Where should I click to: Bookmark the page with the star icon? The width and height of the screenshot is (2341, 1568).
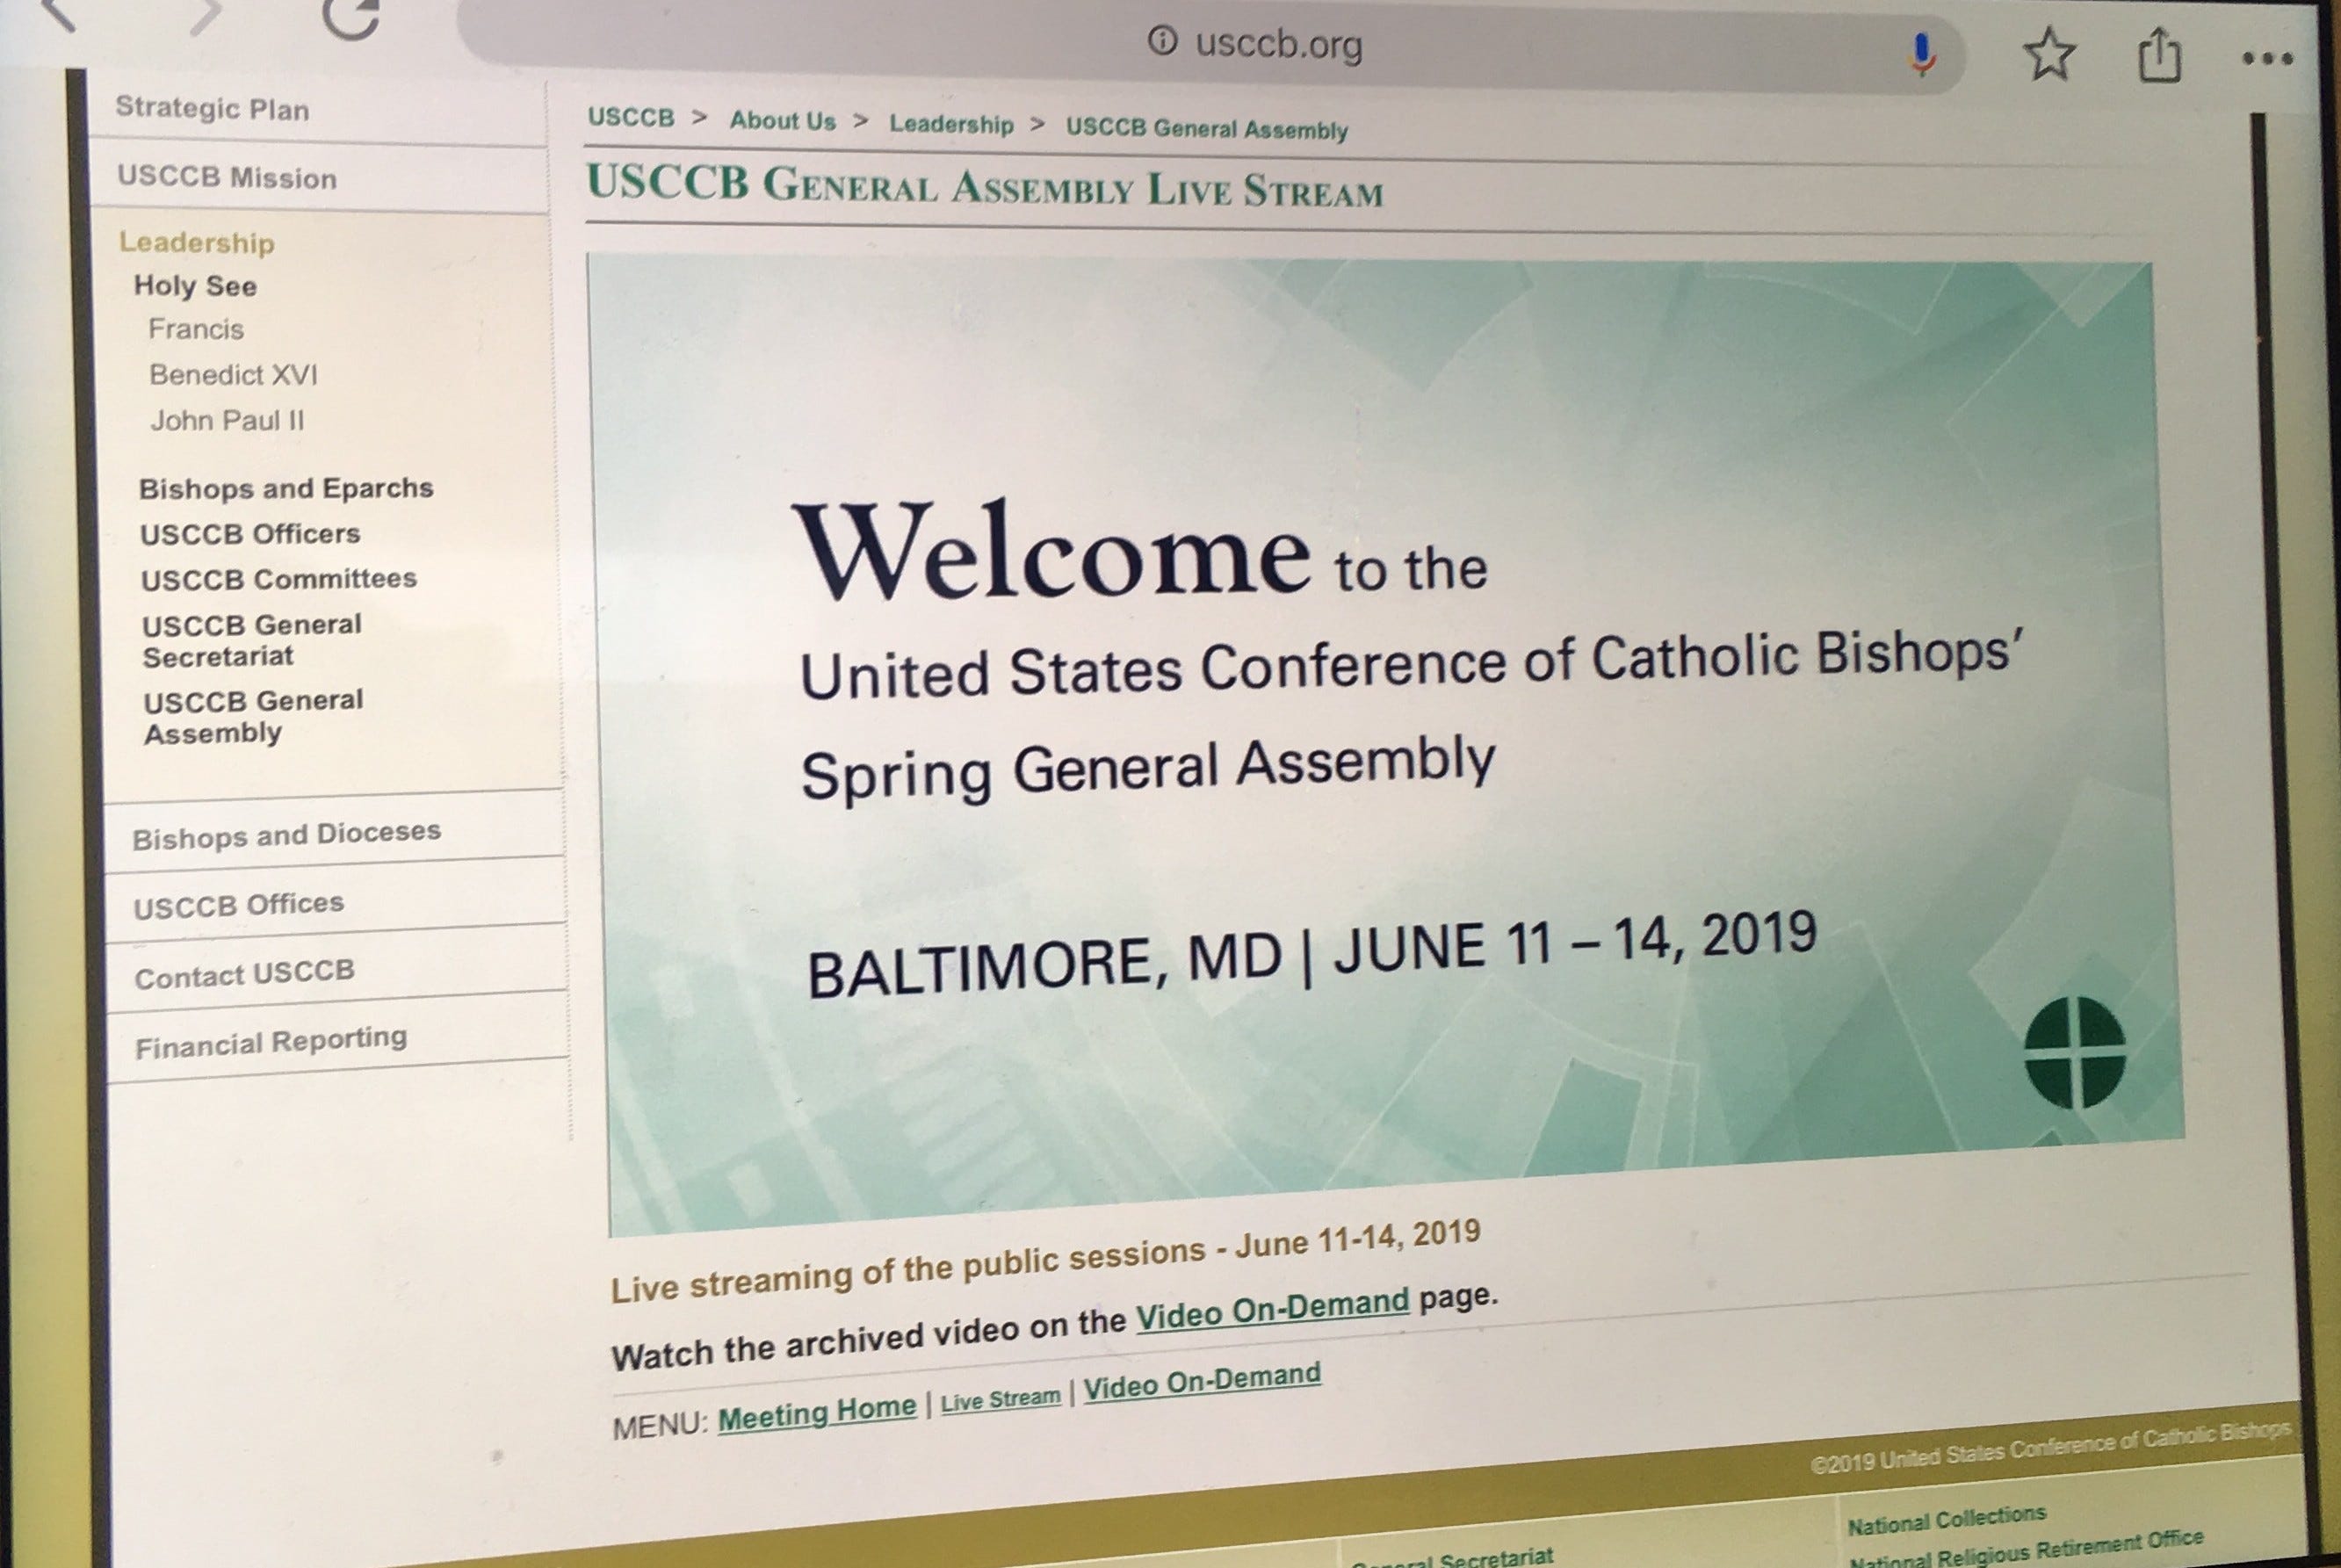coord(2049,54)
